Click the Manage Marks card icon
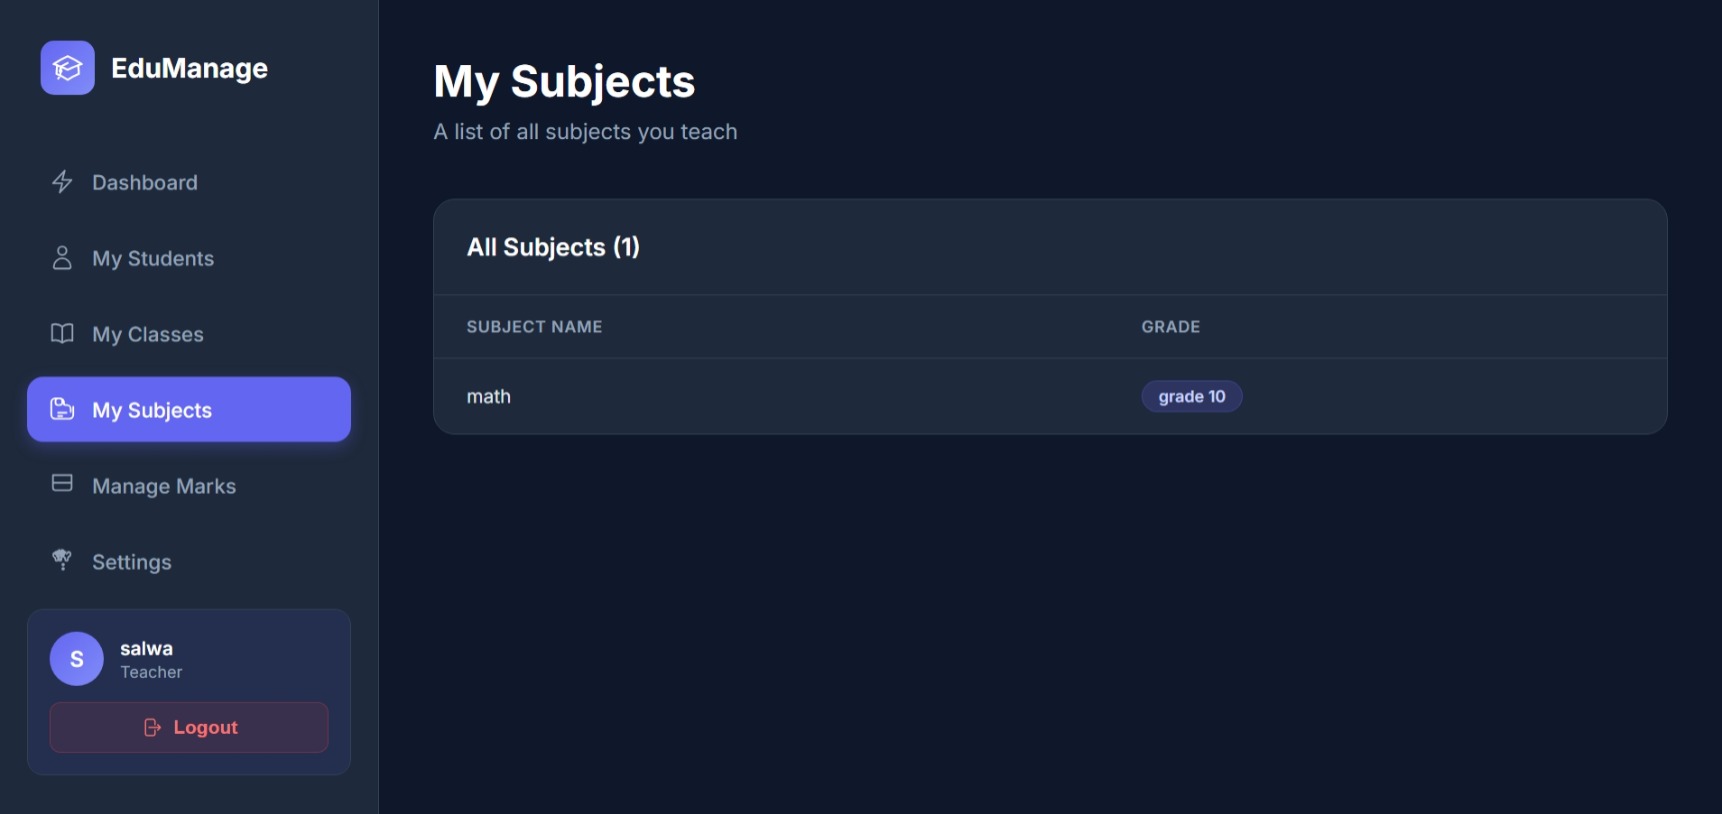Image resolution: width=1722 pixels, height=814 pixels. [x=62, y=484]
